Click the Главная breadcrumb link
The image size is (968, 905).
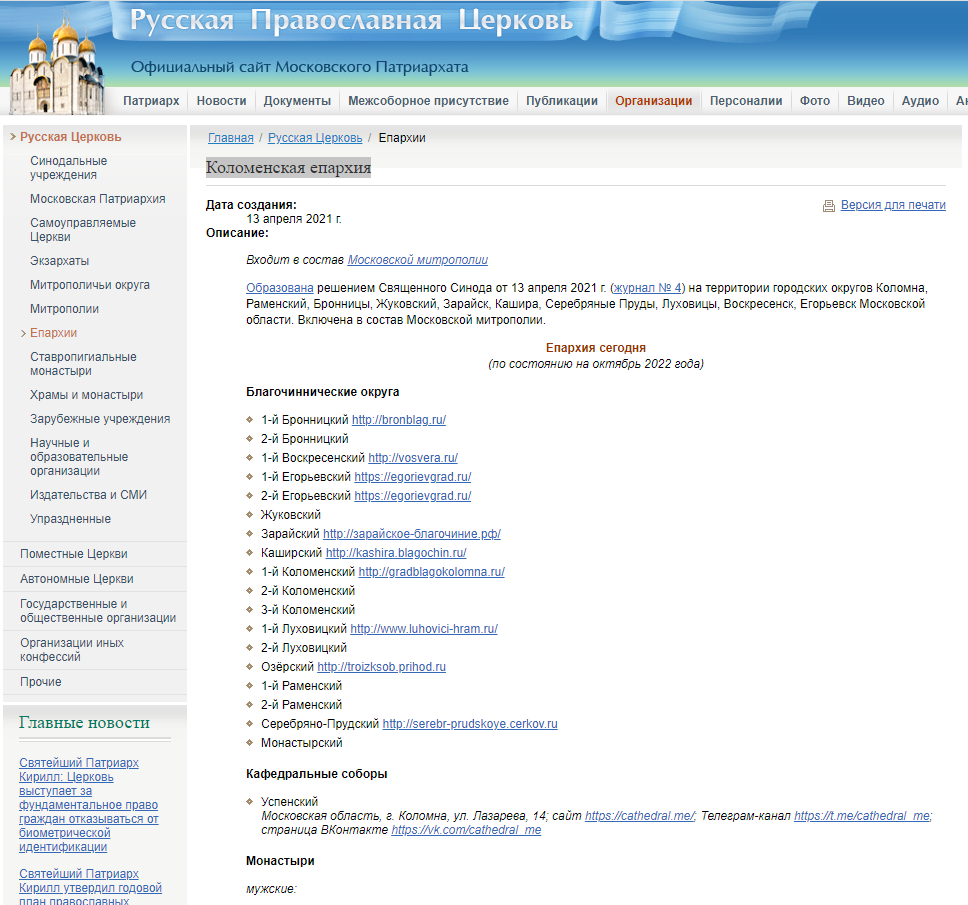coord(231,138)
